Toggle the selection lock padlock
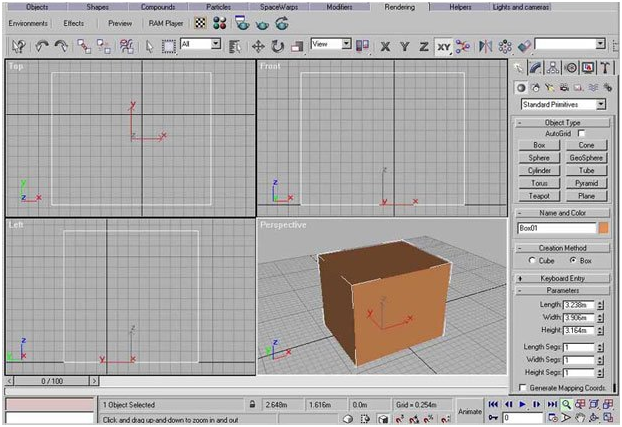The image size is (622, 427). point(252,404)
